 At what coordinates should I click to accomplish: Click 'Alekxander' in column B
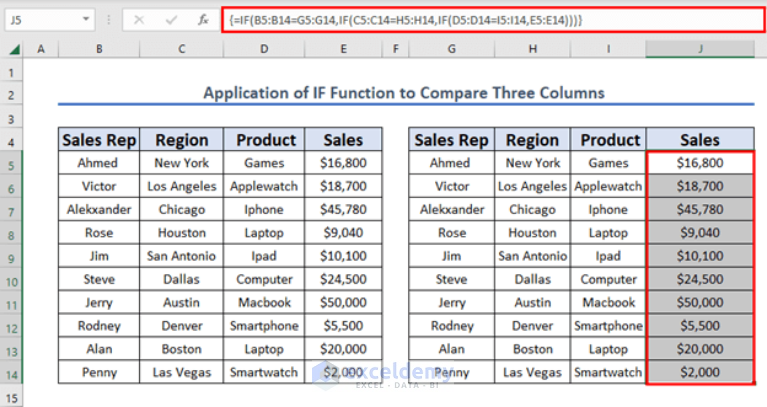tap(99, 209)
